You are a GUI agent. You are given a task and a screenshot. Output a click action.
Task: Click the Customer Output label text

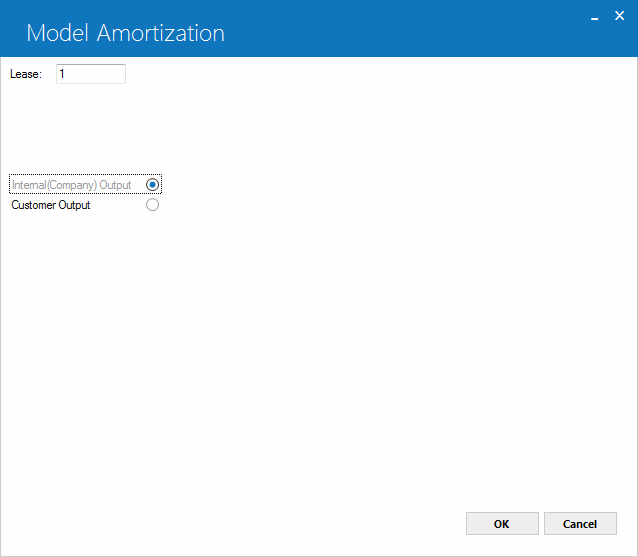pos(51,205)
